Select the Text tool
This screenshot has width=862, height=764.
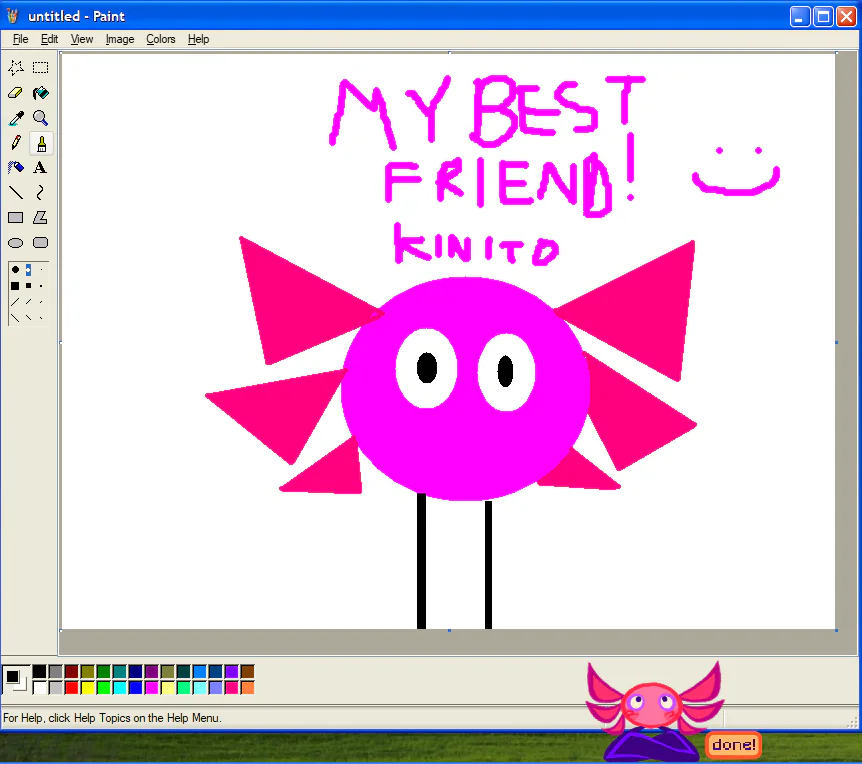tap(41, 168)
